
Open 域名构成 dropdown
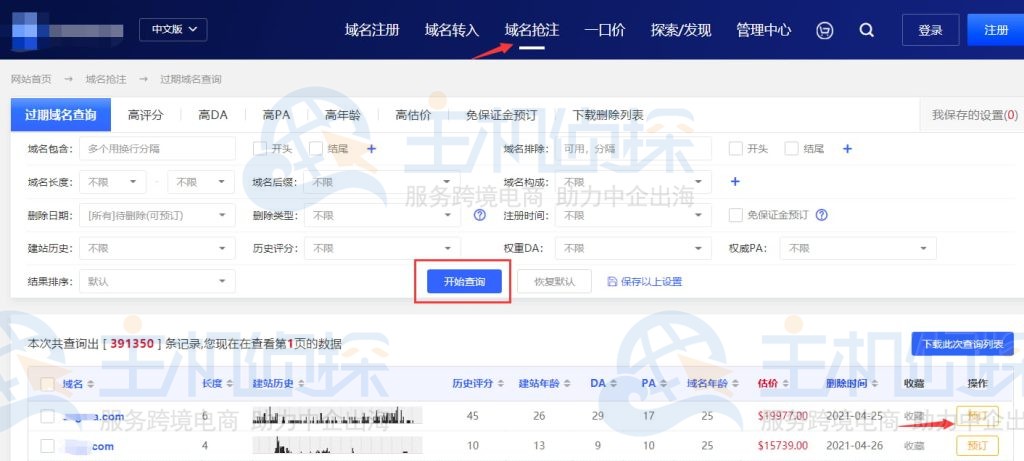633,182
